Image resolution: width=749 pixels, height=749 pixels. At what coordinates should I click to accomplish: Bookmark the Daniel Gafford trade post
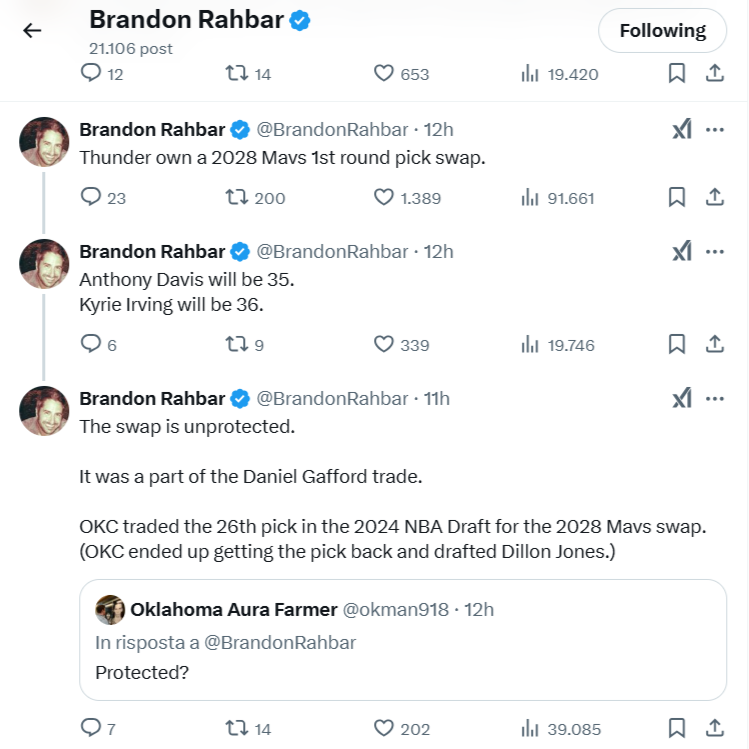[x=677, y=728]
